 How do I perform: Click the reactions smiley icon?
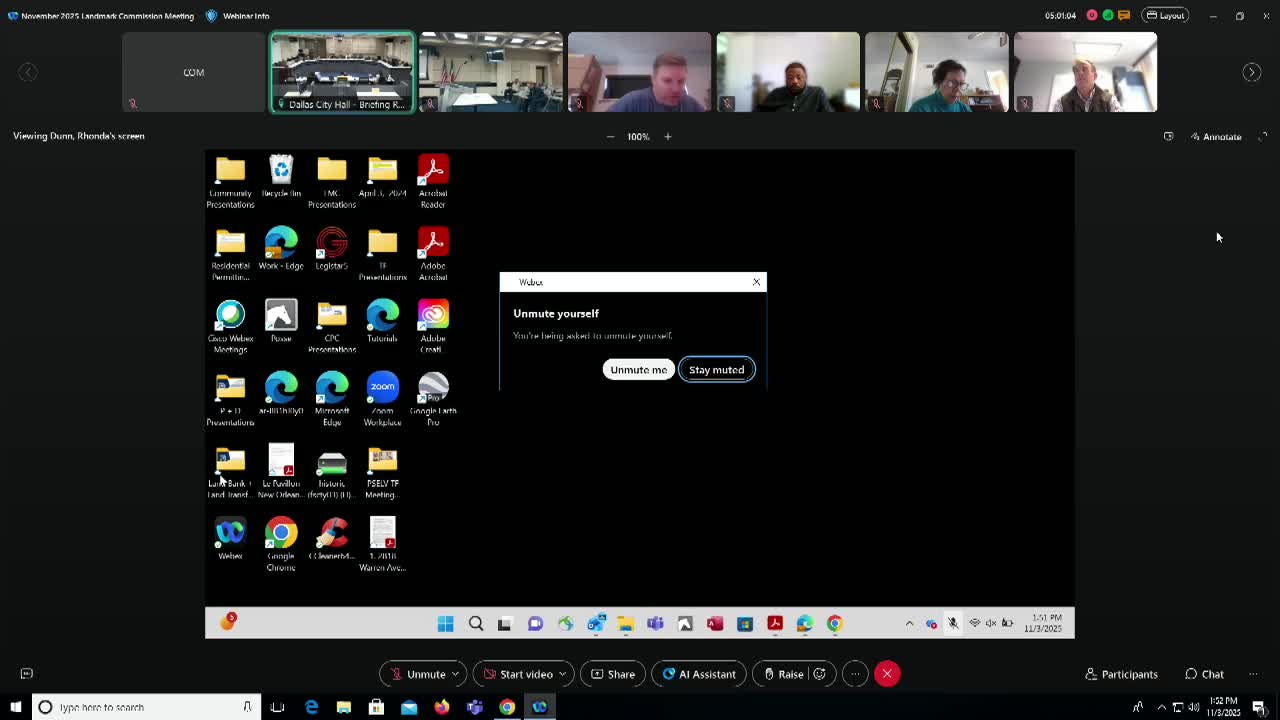point(820,674)
